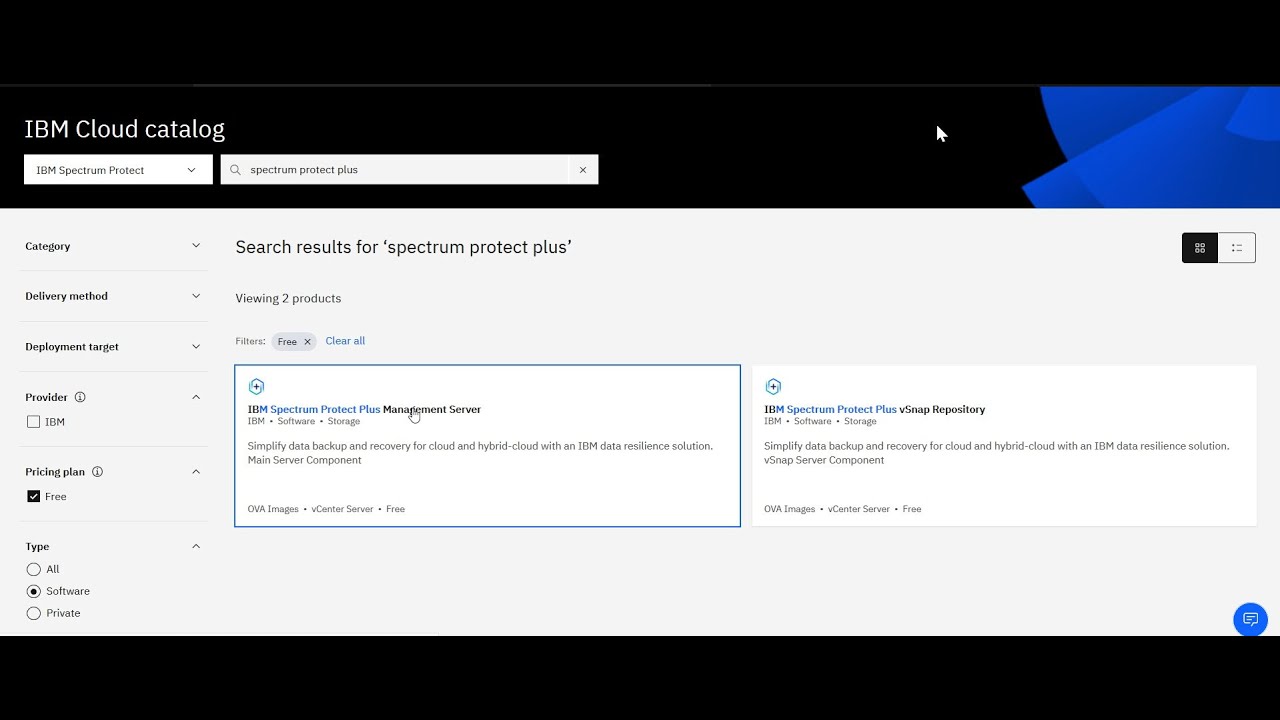Collapse the Type filter section
This screenshot has height=720, width=1280.
pyautogui.click(x=196, y=547)
